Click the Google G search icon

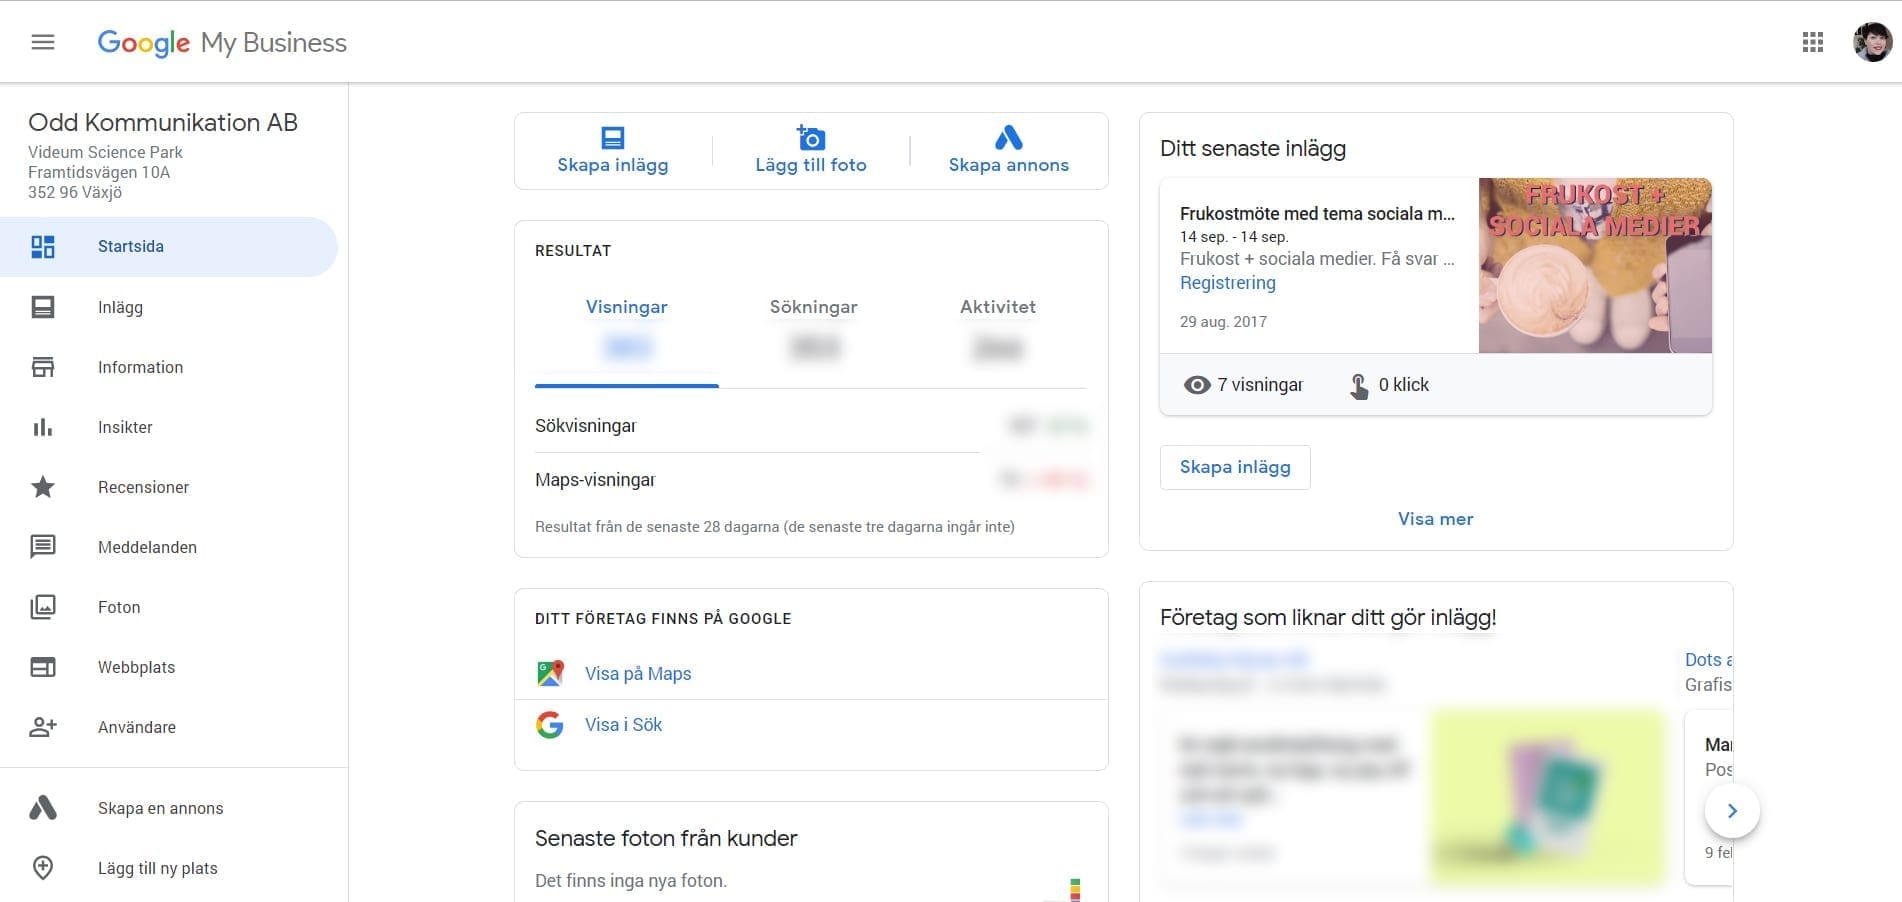pyautogui.click(x=550, y=725)
